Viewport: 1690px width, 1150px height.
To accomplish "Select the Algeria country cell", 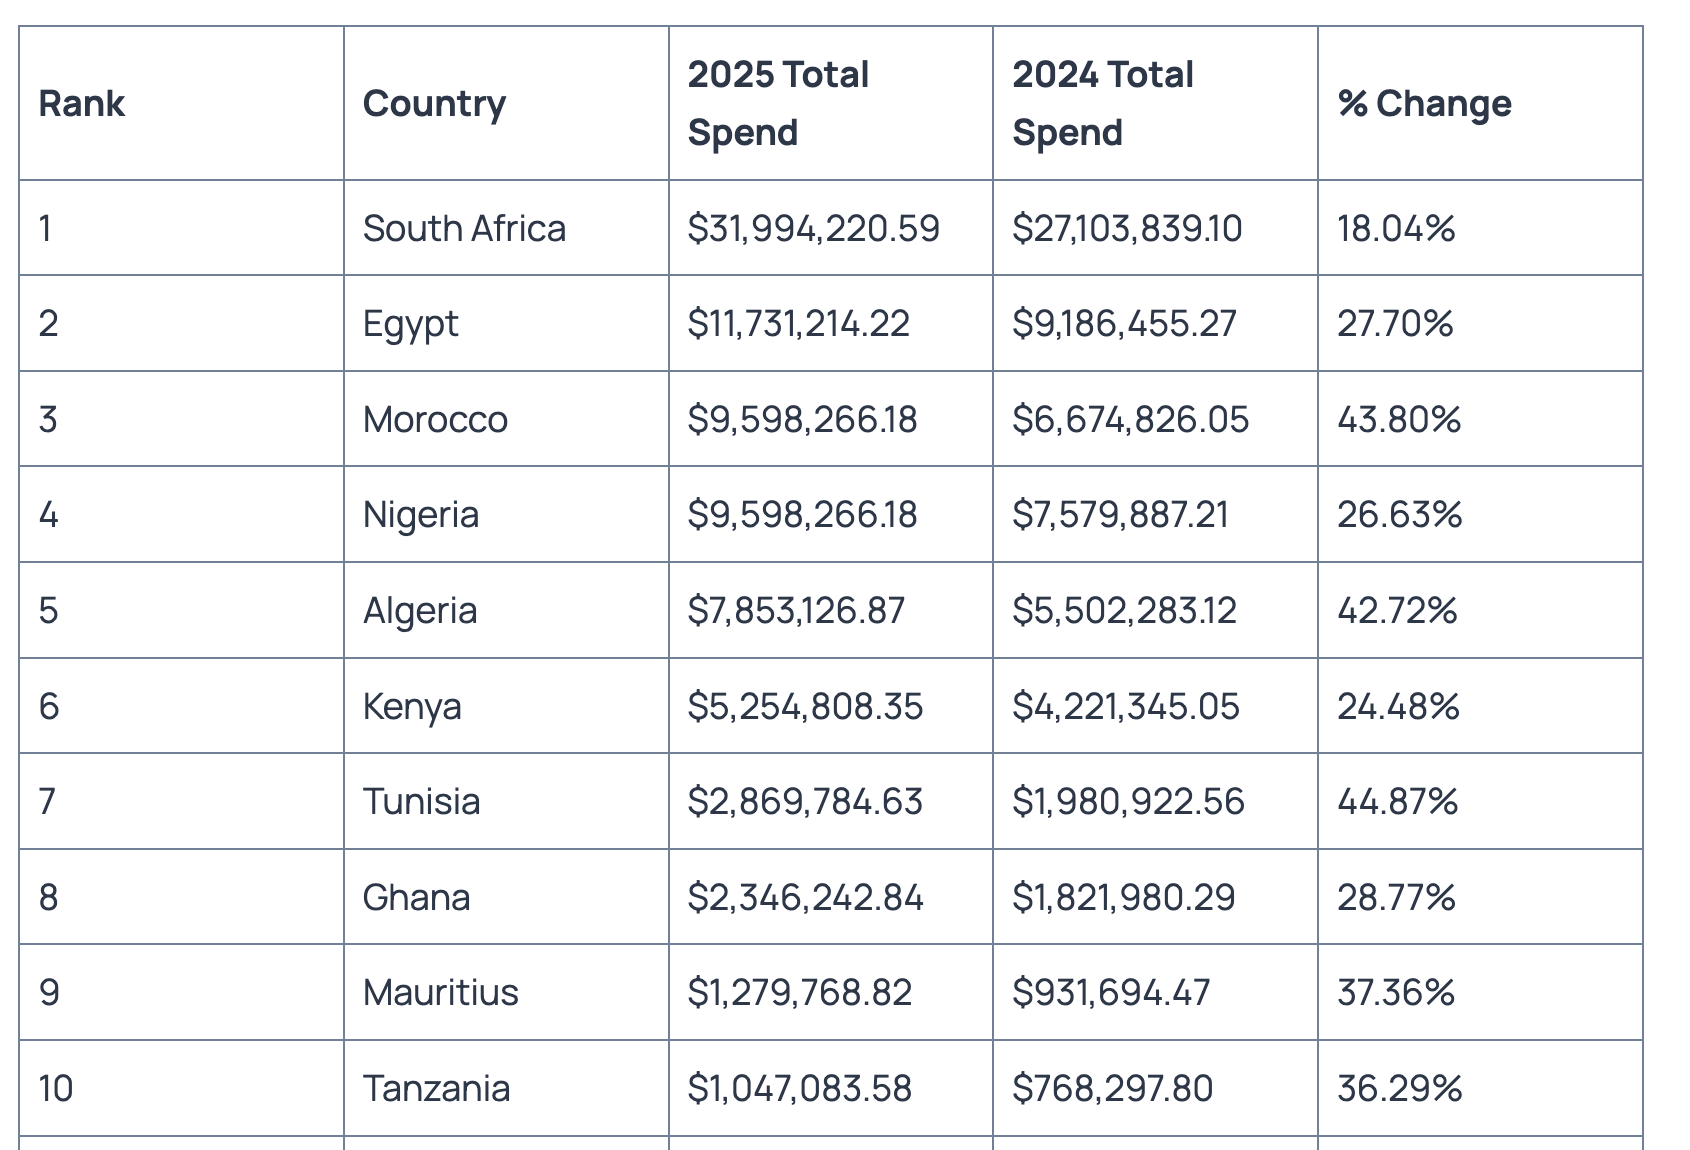I will coord(420,611).
